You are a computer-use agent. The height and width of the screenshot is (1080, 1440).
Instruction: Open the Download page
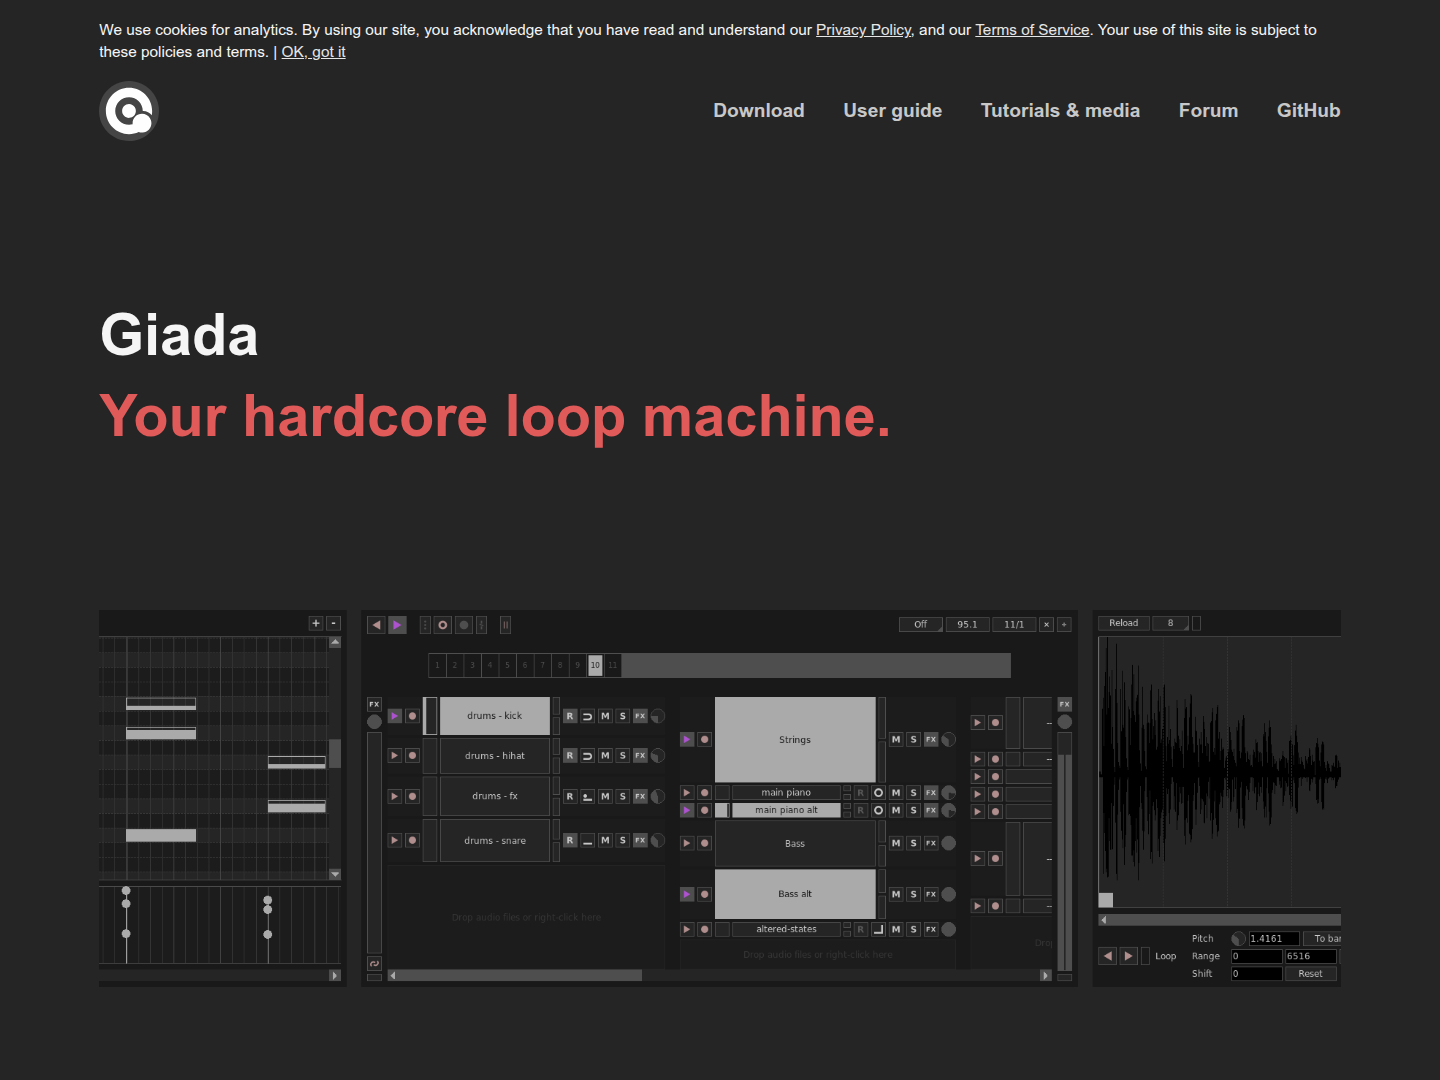[x=759, y=111]
